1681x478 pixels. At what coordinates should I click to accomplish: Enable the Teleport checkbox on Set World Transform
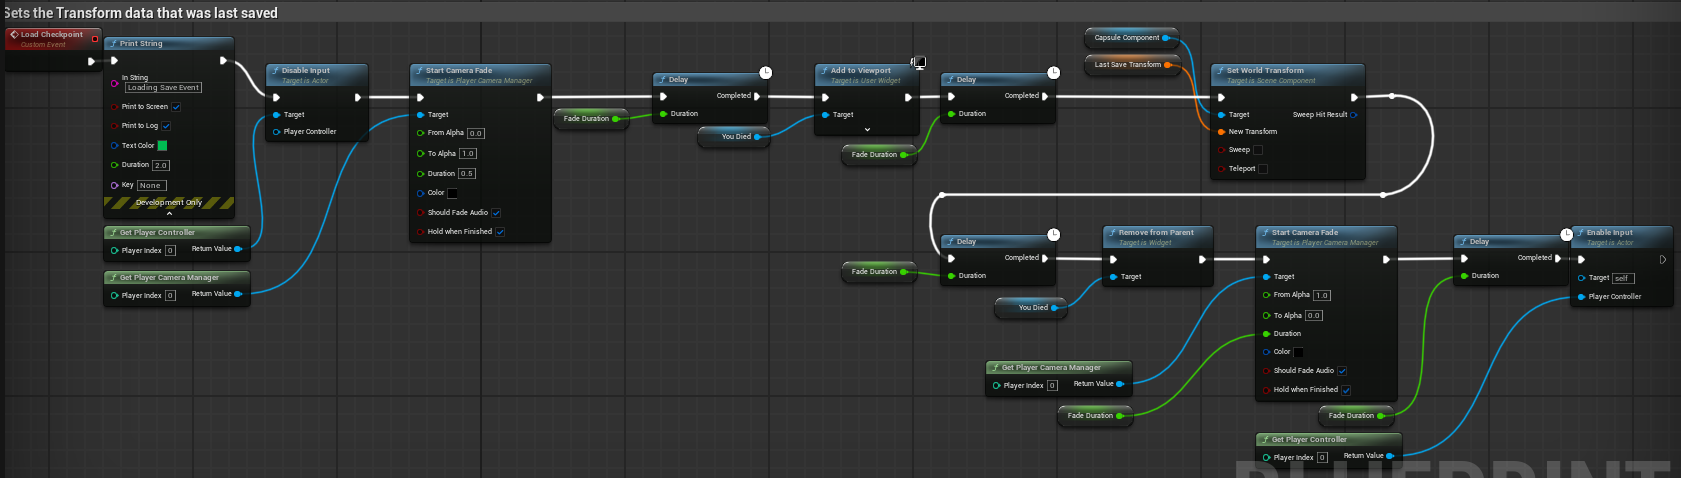[1263, 169]
